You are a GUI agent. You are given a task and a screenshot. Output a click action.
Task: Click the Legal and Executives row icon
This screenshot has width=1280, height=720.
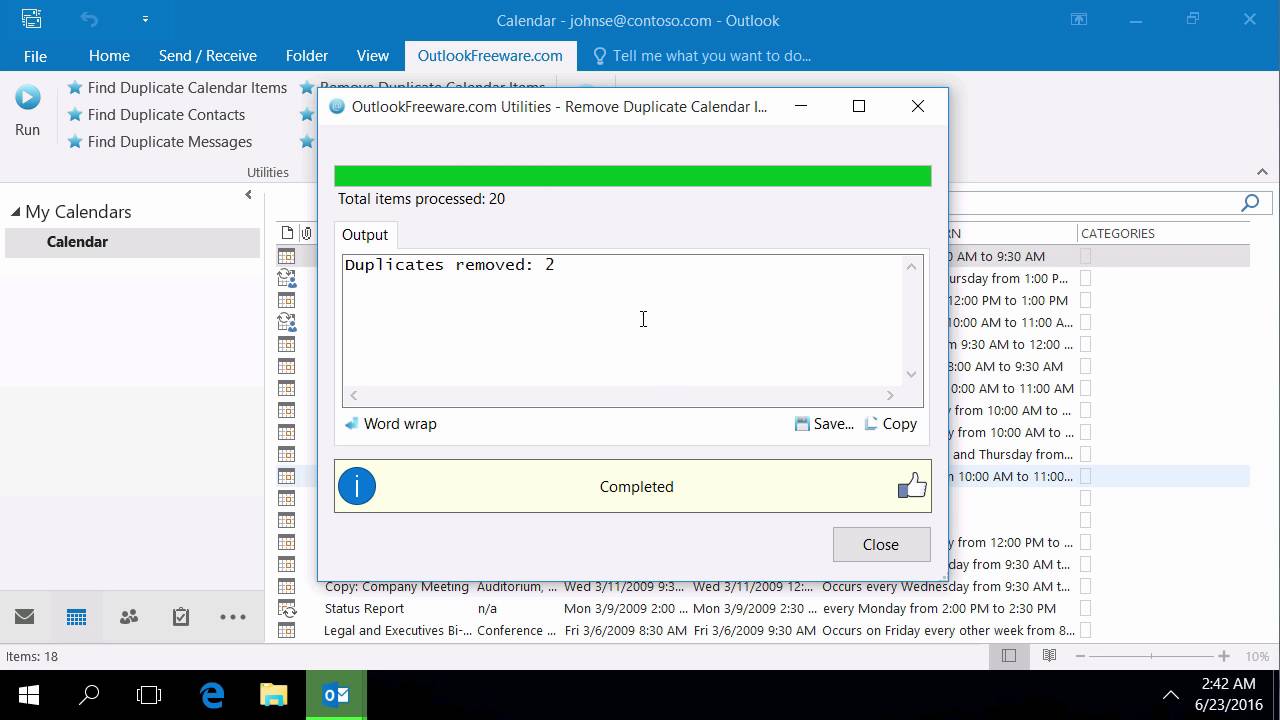[287, 630]
